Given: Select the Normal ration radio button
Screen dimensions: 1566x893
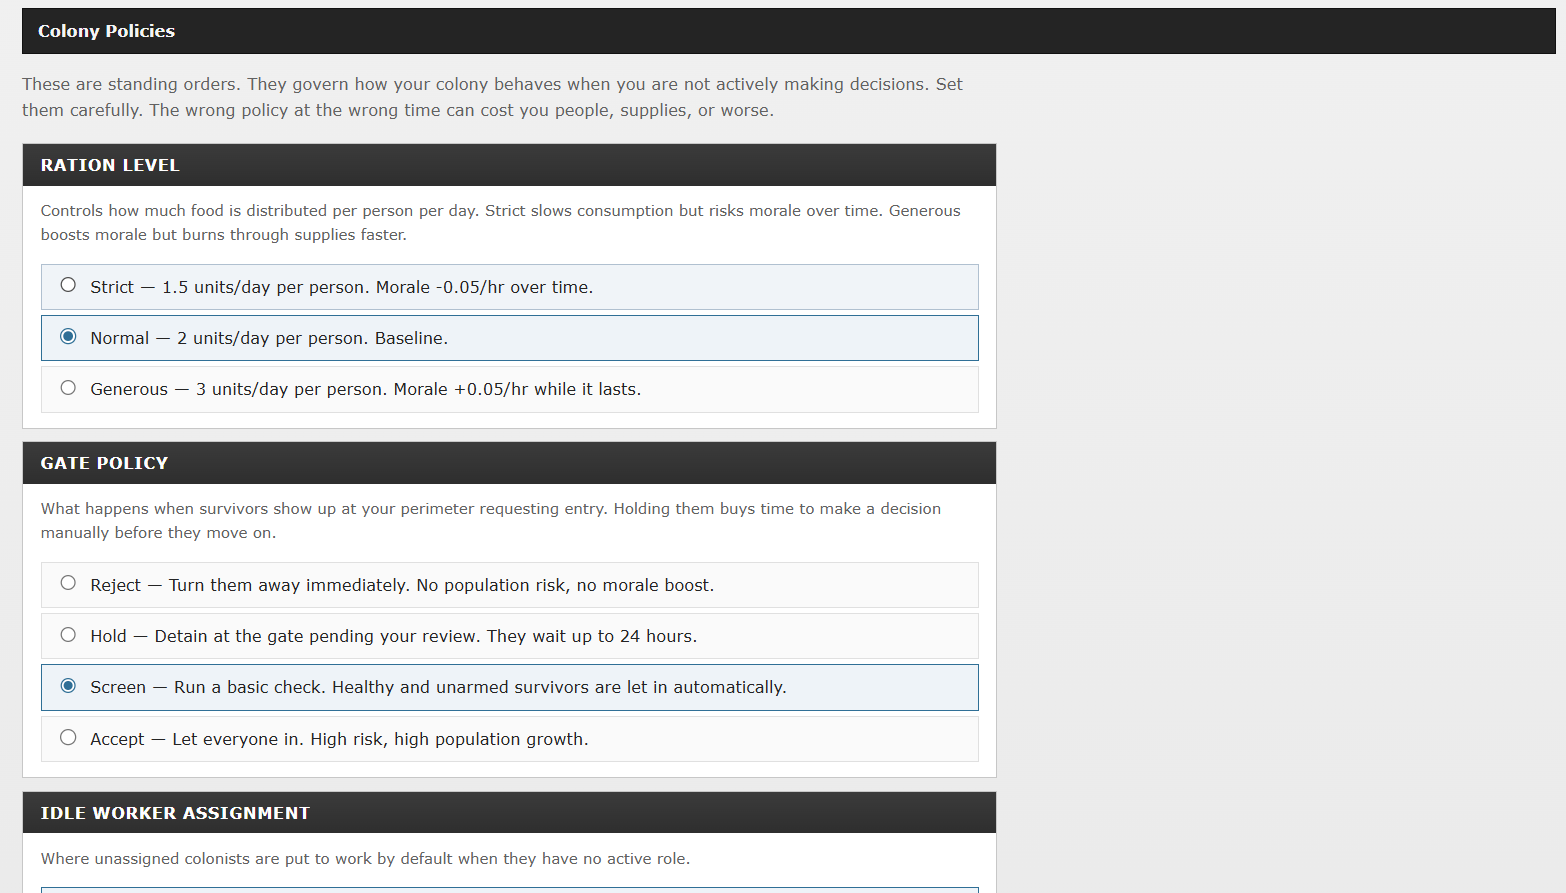Looking at the screenshot, I should 68,336.
